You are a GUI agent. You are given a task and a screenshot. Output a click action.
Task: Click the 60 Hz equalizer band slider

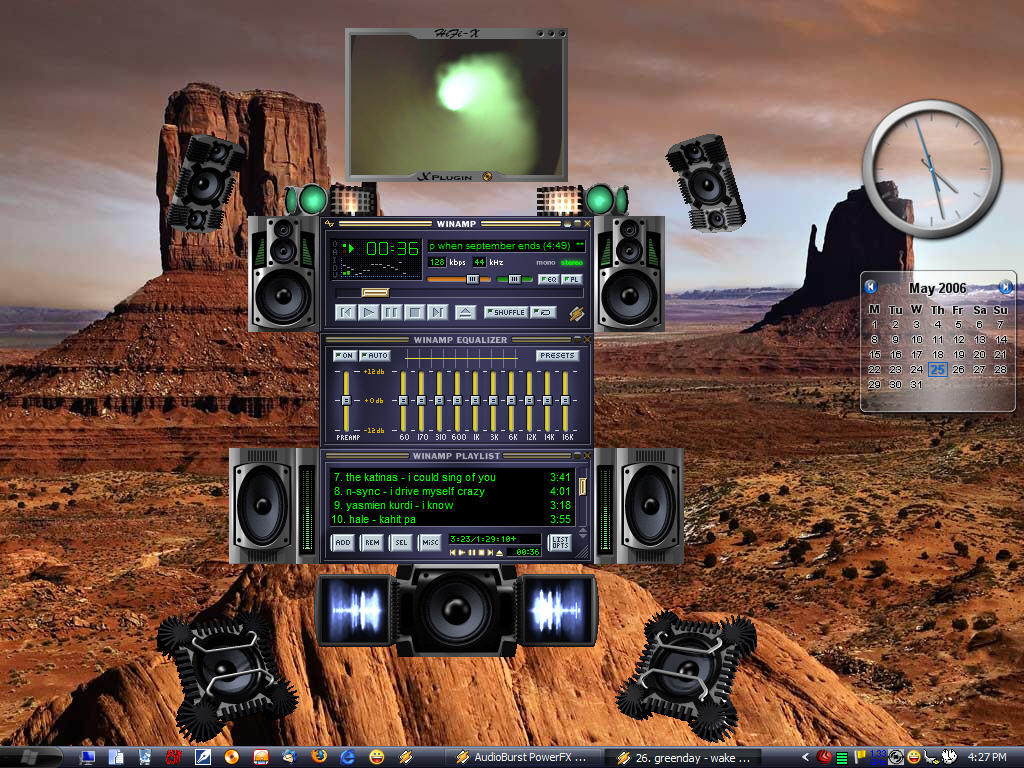point(404,400)
